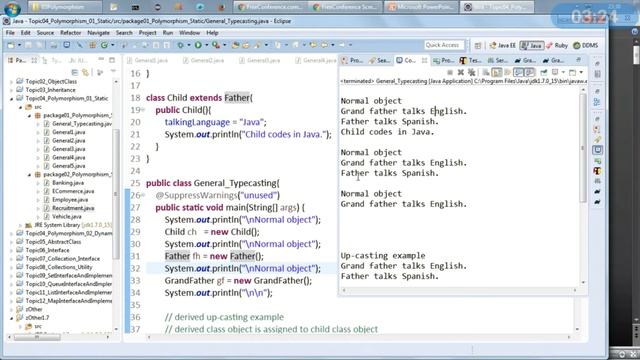The width and height of the screenshot is (640, 360).
Task: Open the Refactor menu
Action: (70, 33)
